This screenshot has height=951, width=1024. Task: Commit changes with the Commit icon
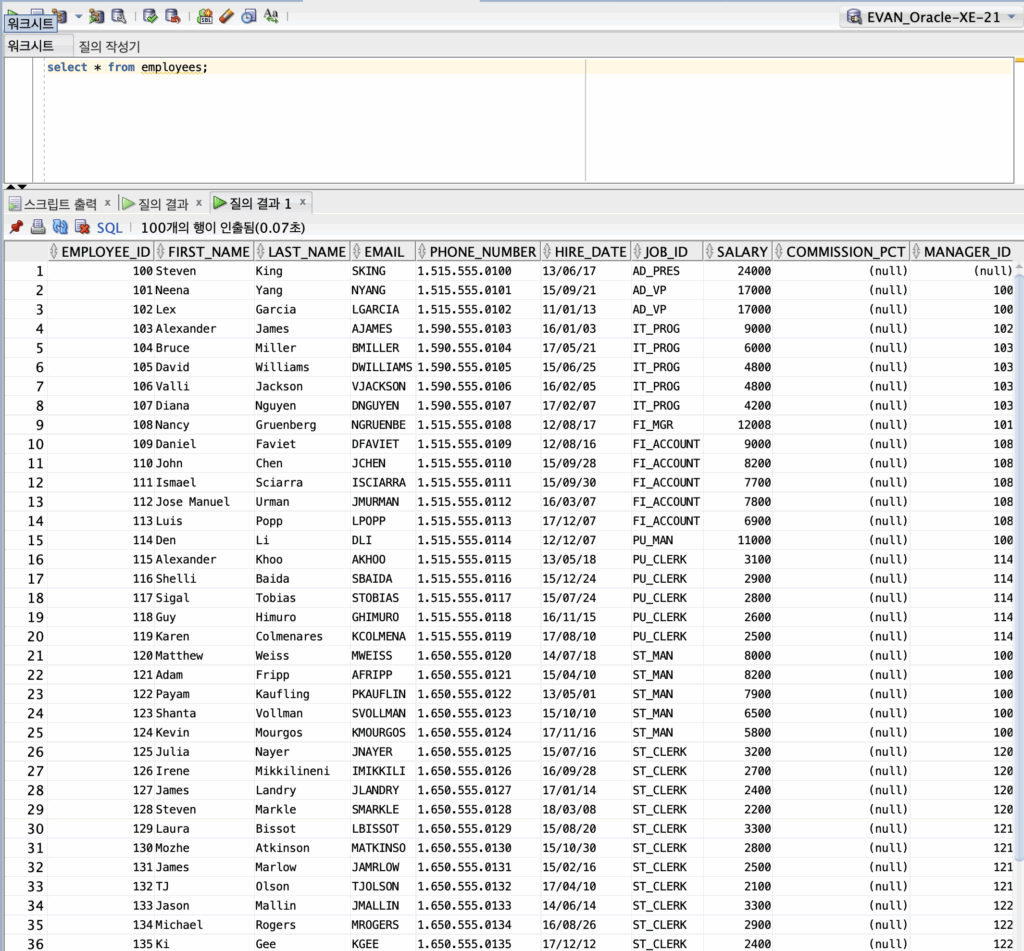point(151,16)
